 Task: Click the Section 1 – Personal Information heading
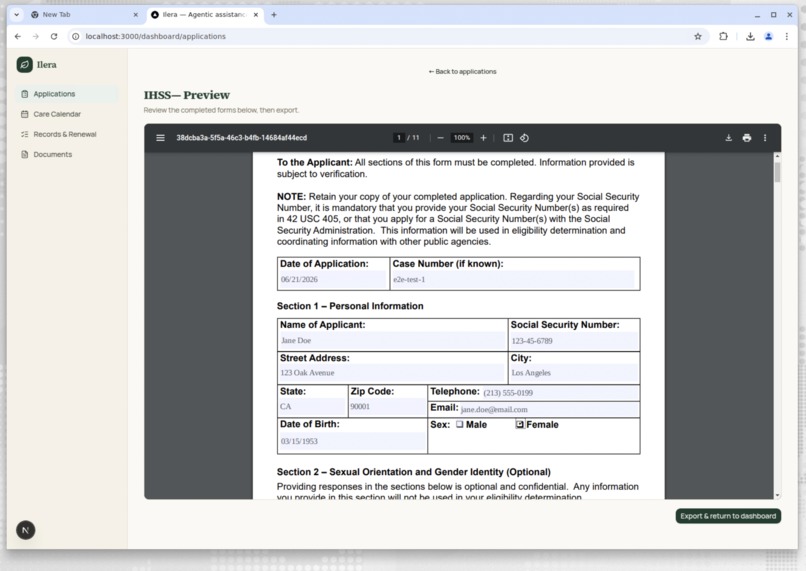point(350,306)
